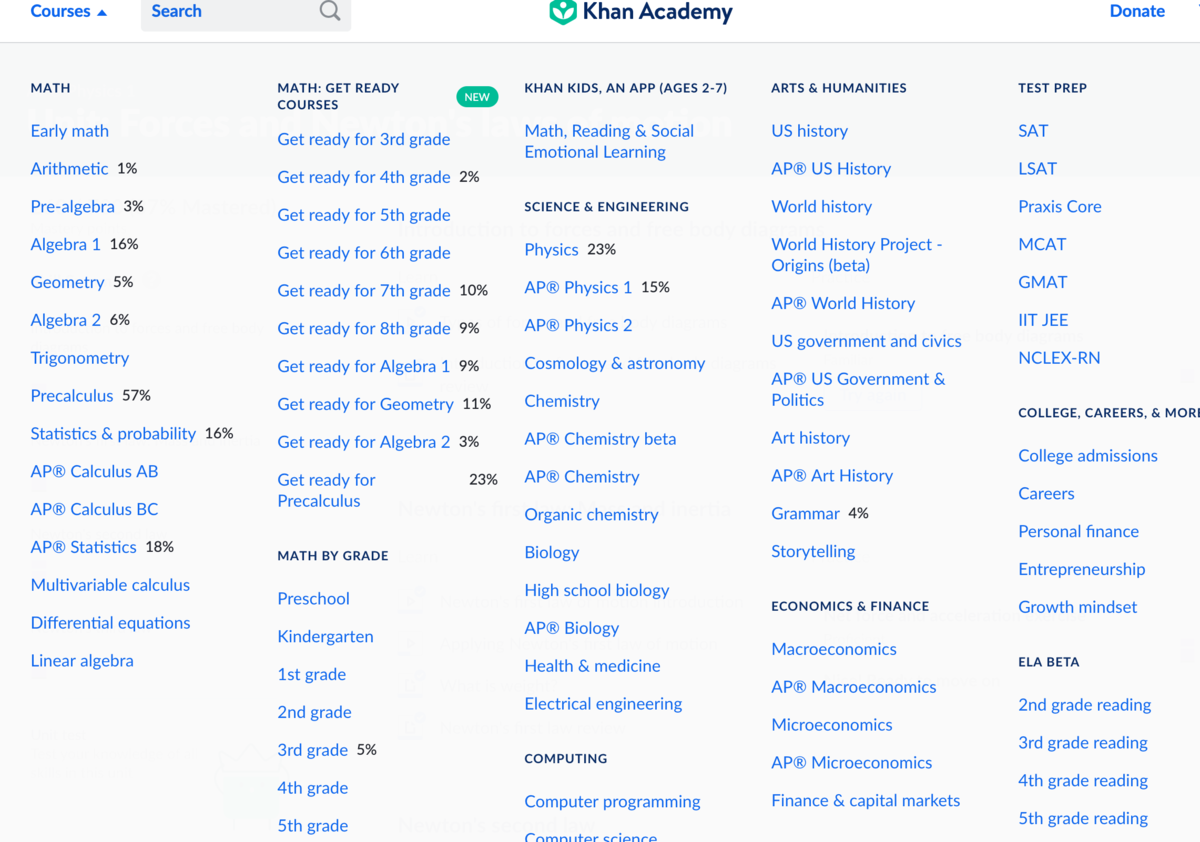Screen dimensions: 1200x842
Task: Select Praxis Core test prep
Action: tap(1060, 207)
